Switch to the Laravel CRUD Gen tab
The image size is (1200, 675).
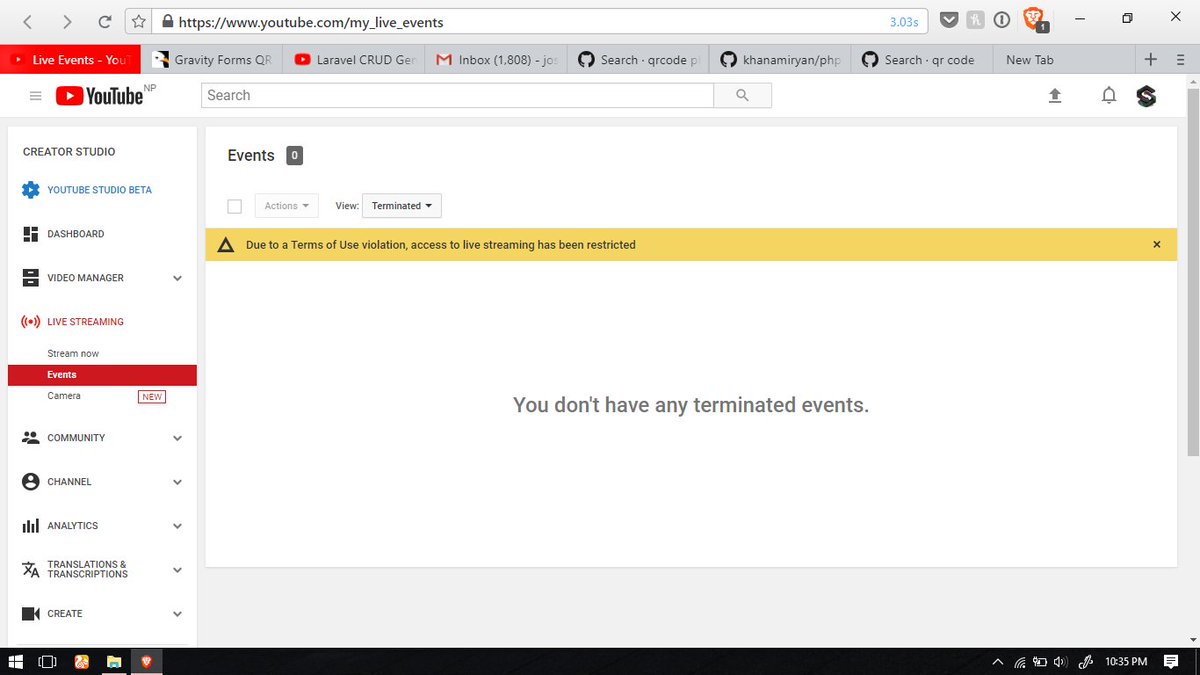355,60
